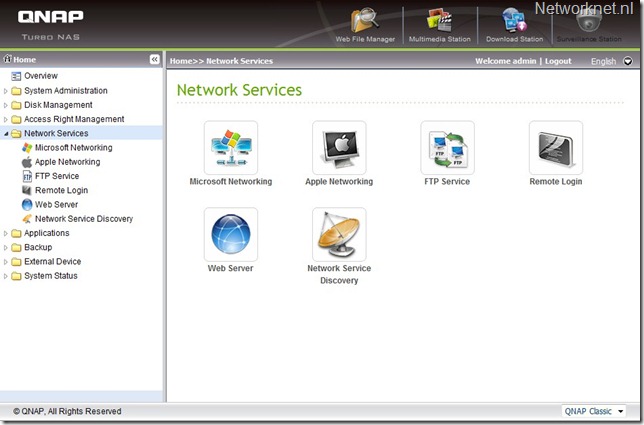Click the Home title in sidebar header
644x425 pixels.
click(x=25, y=60)
